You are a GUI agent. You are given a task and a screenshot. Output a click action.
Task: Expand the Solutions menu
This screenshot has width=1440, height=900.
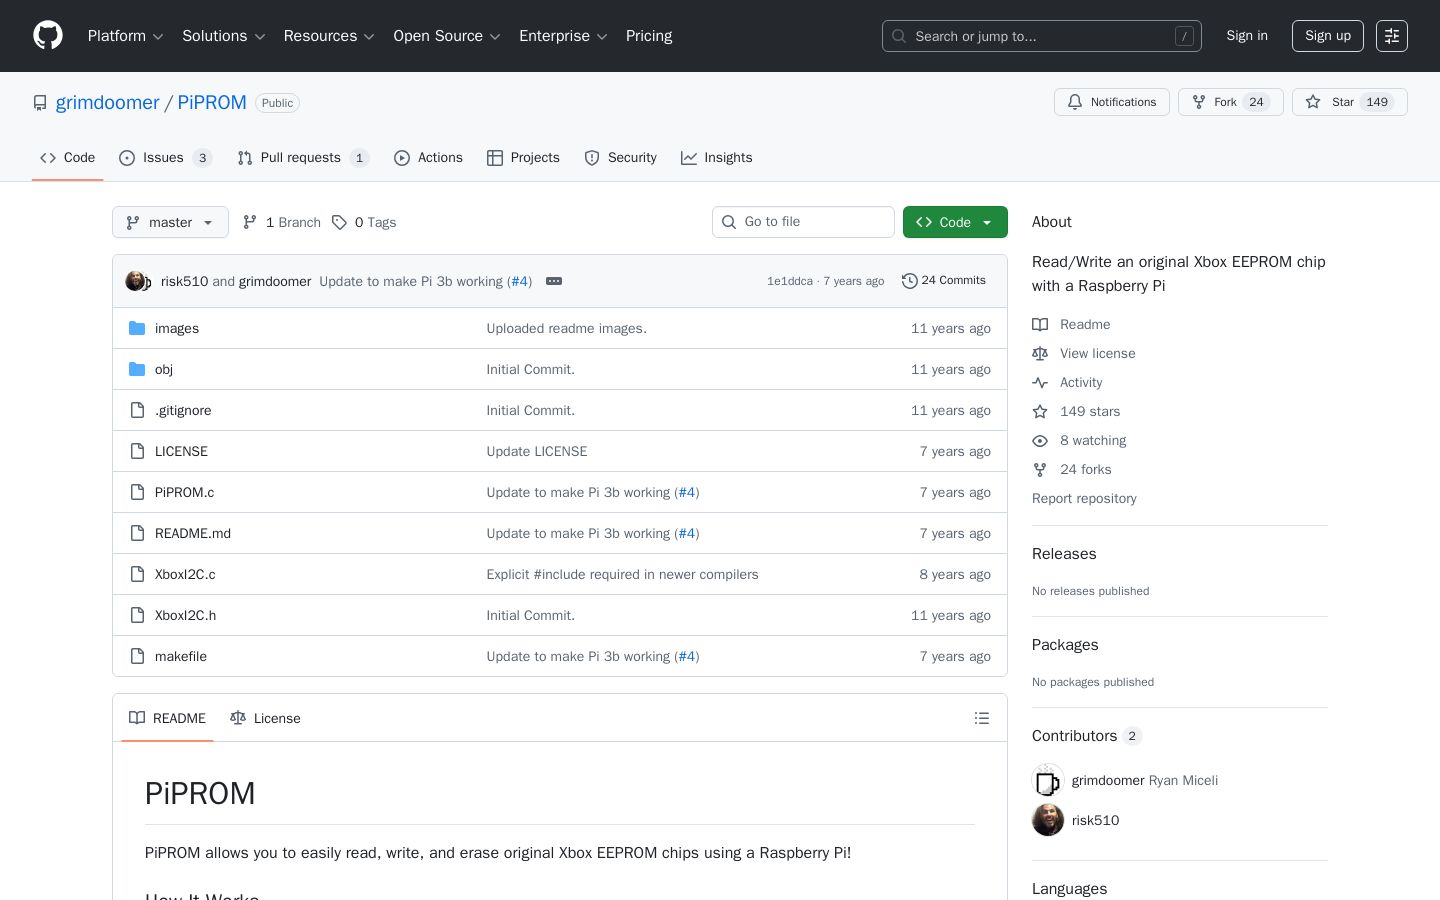[x=224, y=36]
